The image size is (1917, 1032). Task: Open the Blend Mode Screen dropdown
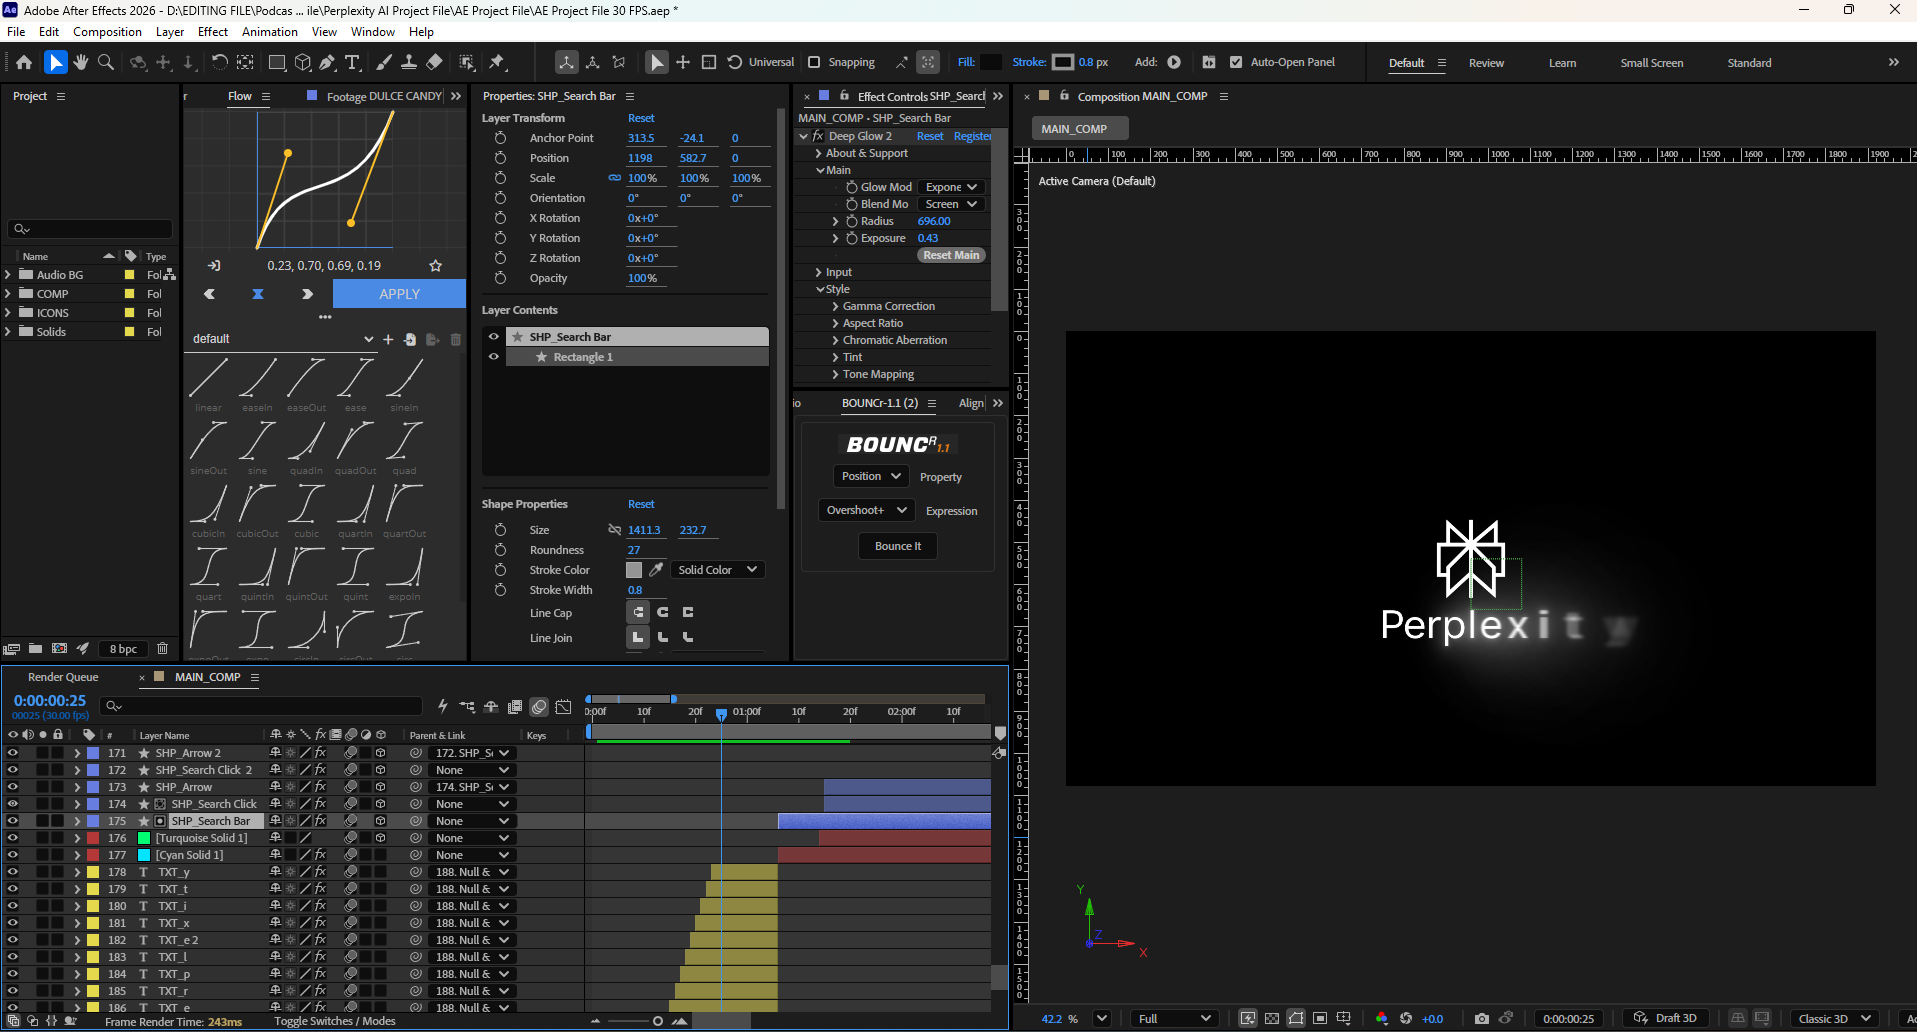click(x=951, y=204)
